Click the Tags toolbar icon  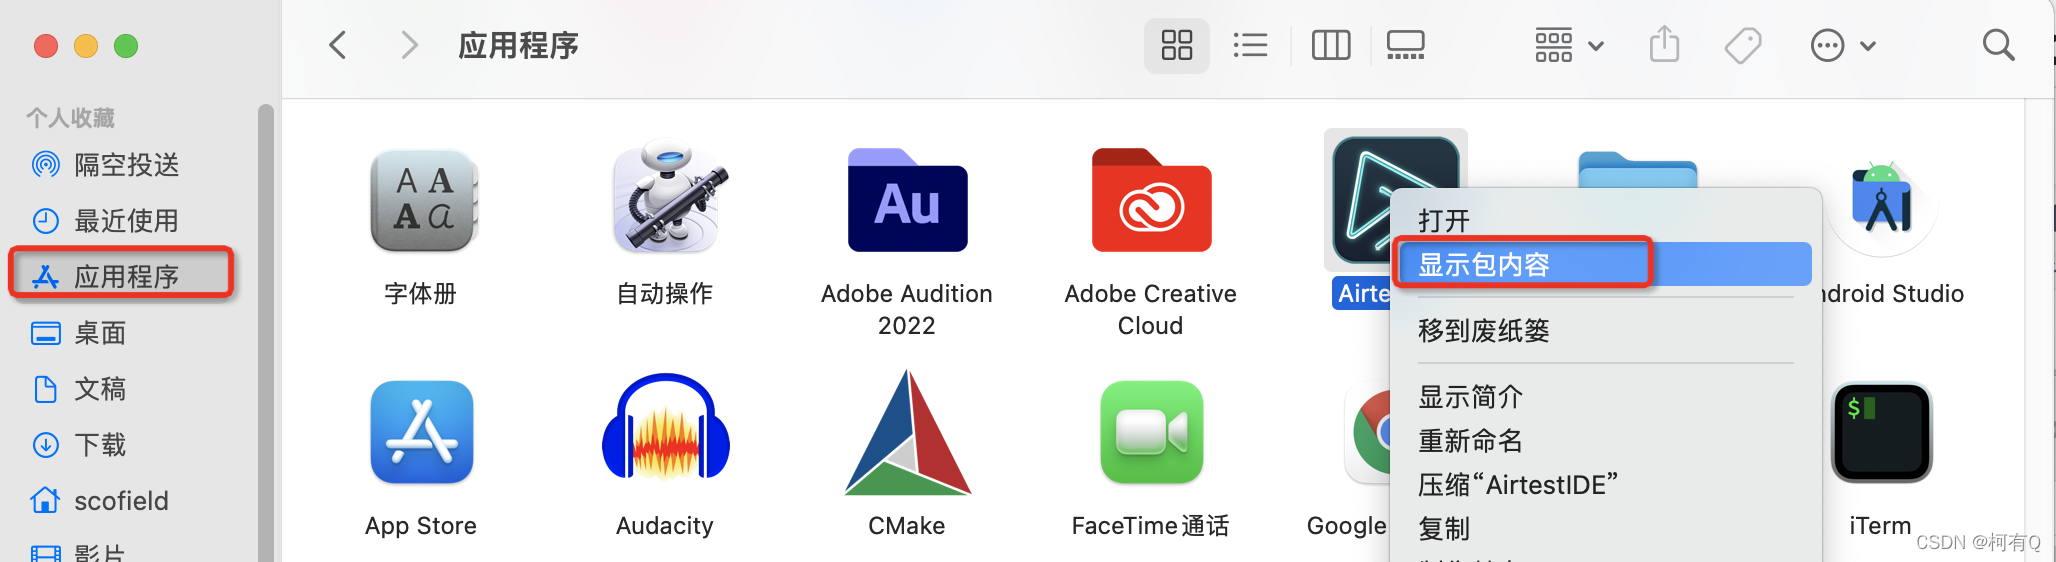[x=1743, y=45]
